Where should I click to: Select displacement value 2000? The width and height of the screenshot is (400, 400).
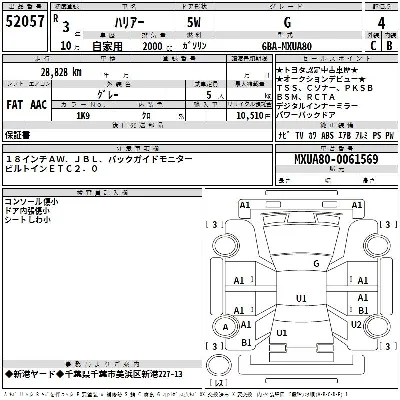pyautogui.click(x=152, y=46)
